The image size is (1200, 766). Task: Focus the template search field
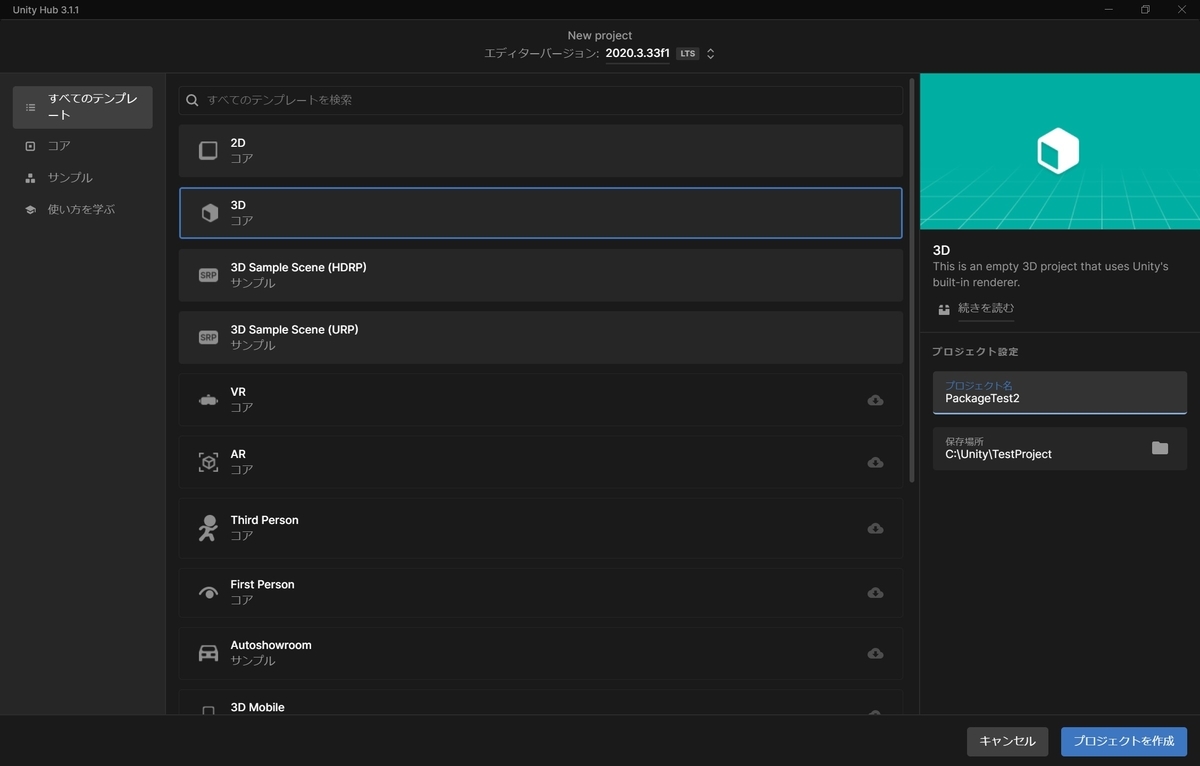(541, 100)
